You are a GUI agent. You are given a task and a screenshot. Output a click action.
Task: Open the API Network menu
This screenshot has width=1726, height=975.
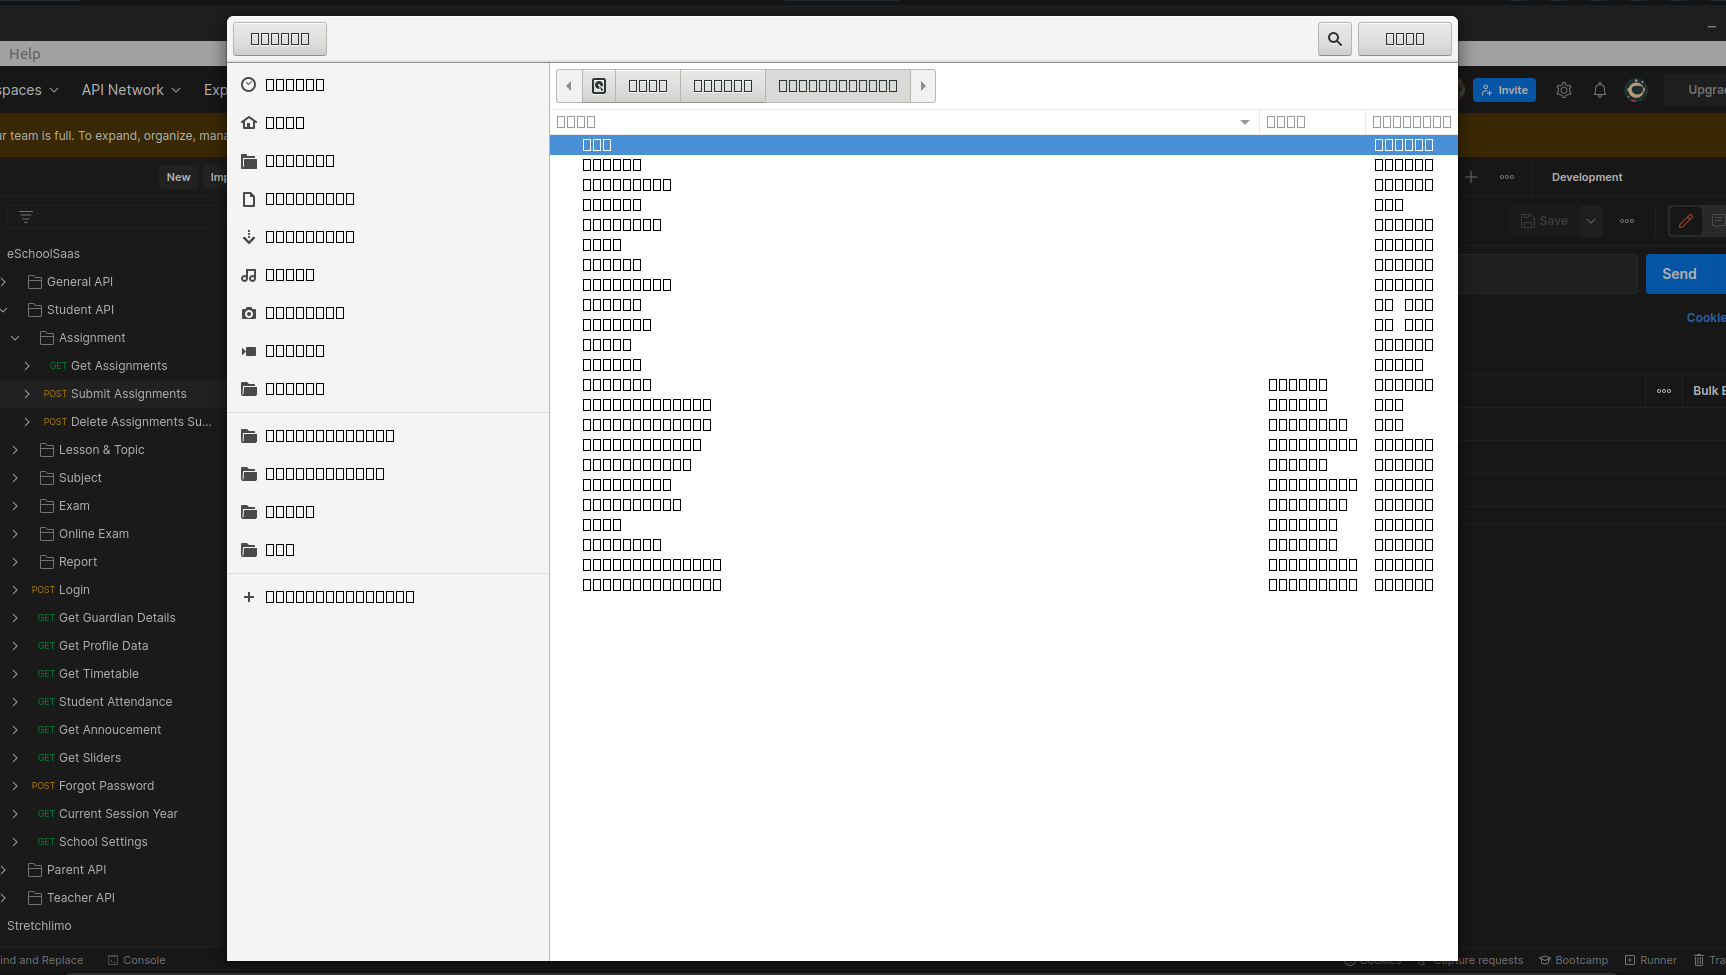130,89
